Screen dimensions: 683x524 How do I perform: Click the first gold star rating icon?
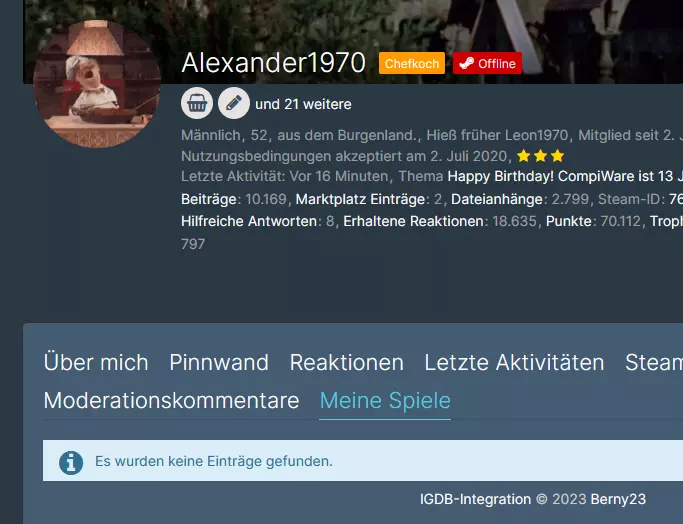tap(524, 156)
